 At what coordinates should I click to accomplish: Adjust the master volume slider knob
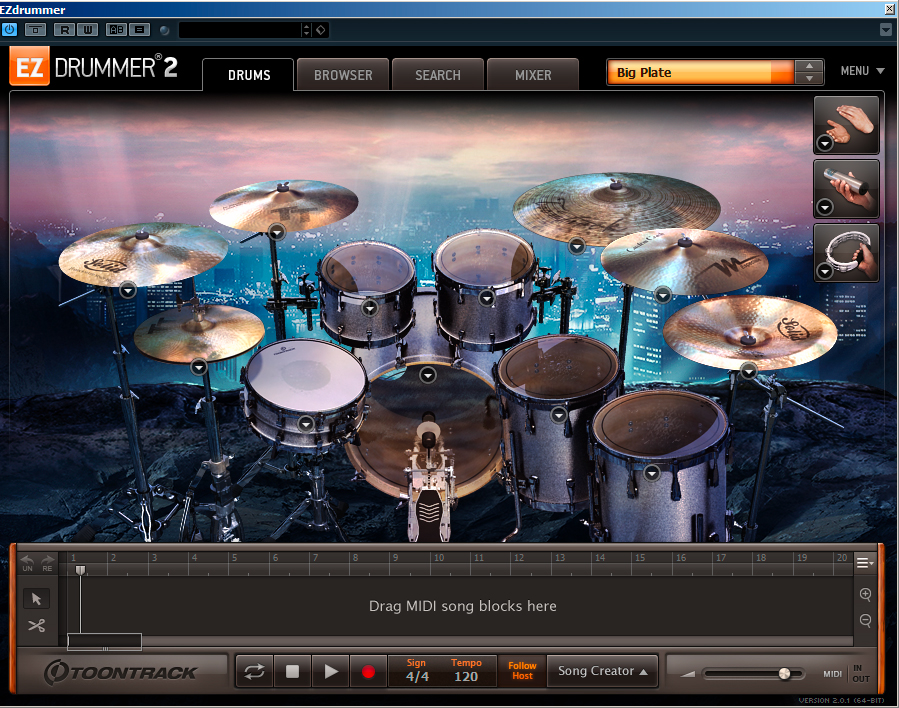pos(784,674)
